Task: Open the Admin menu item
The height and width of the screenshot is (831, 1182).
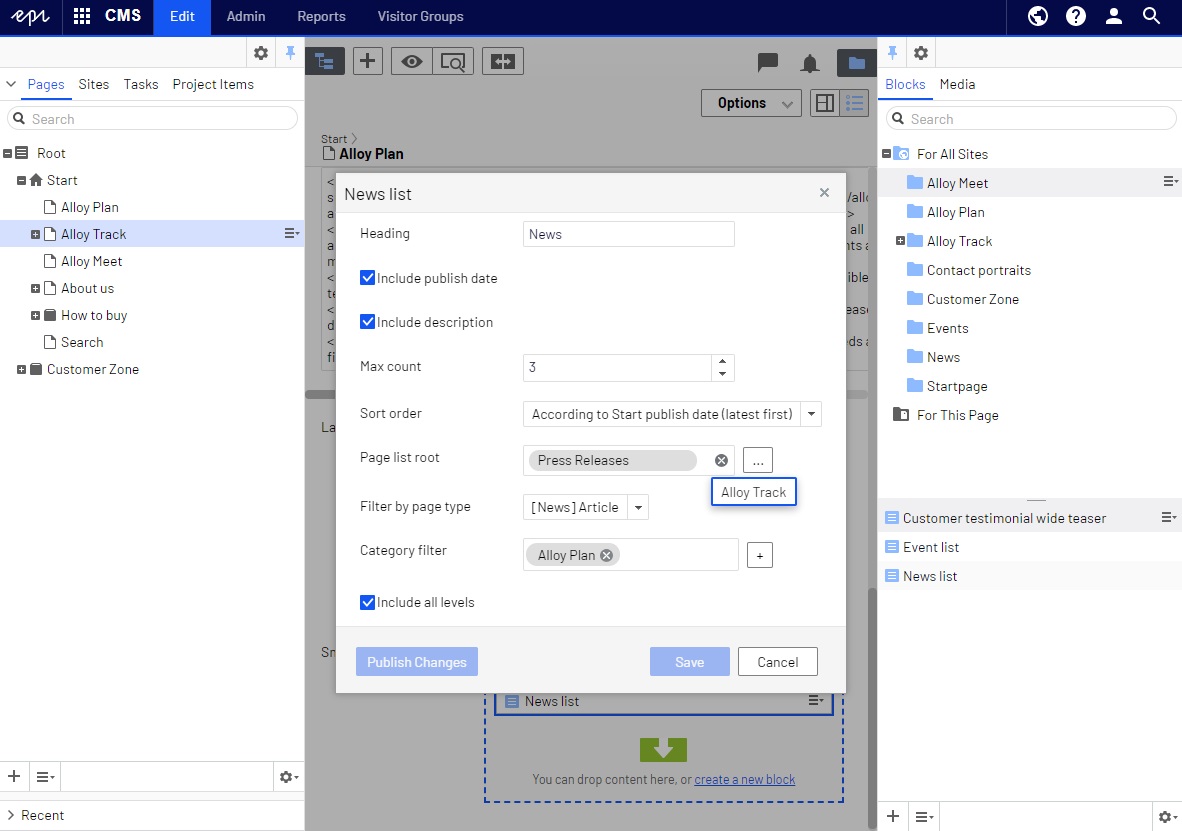Action: [x=246, y=16]
